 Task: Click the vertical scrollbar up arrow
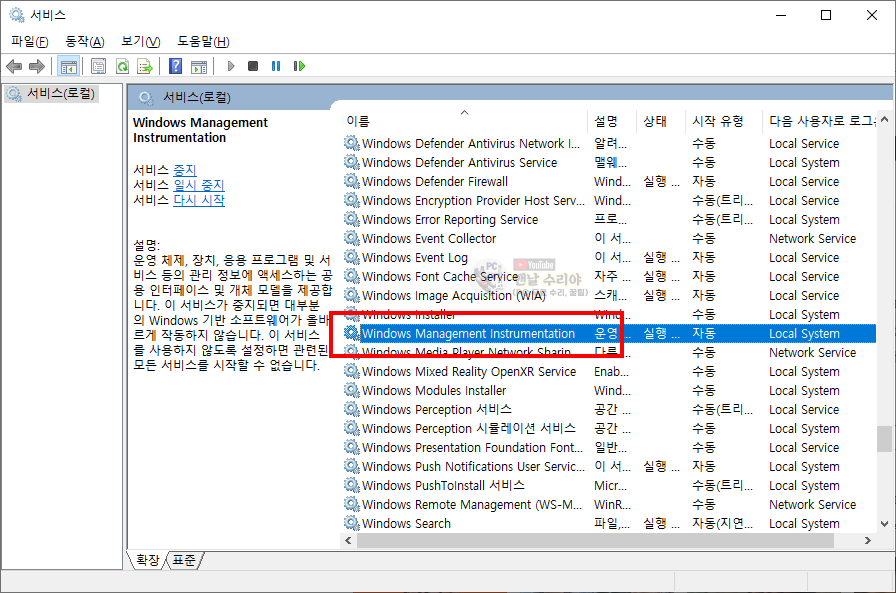coord(885,119)
